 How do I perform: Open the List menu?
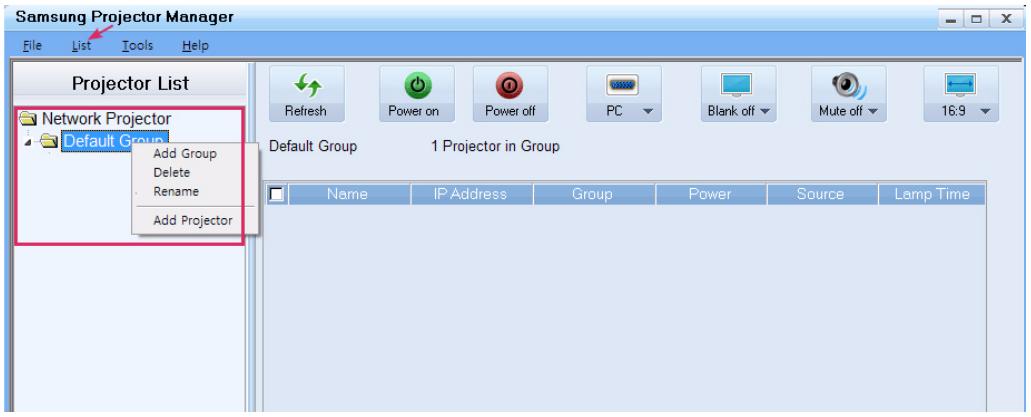(x=82, y=45)
